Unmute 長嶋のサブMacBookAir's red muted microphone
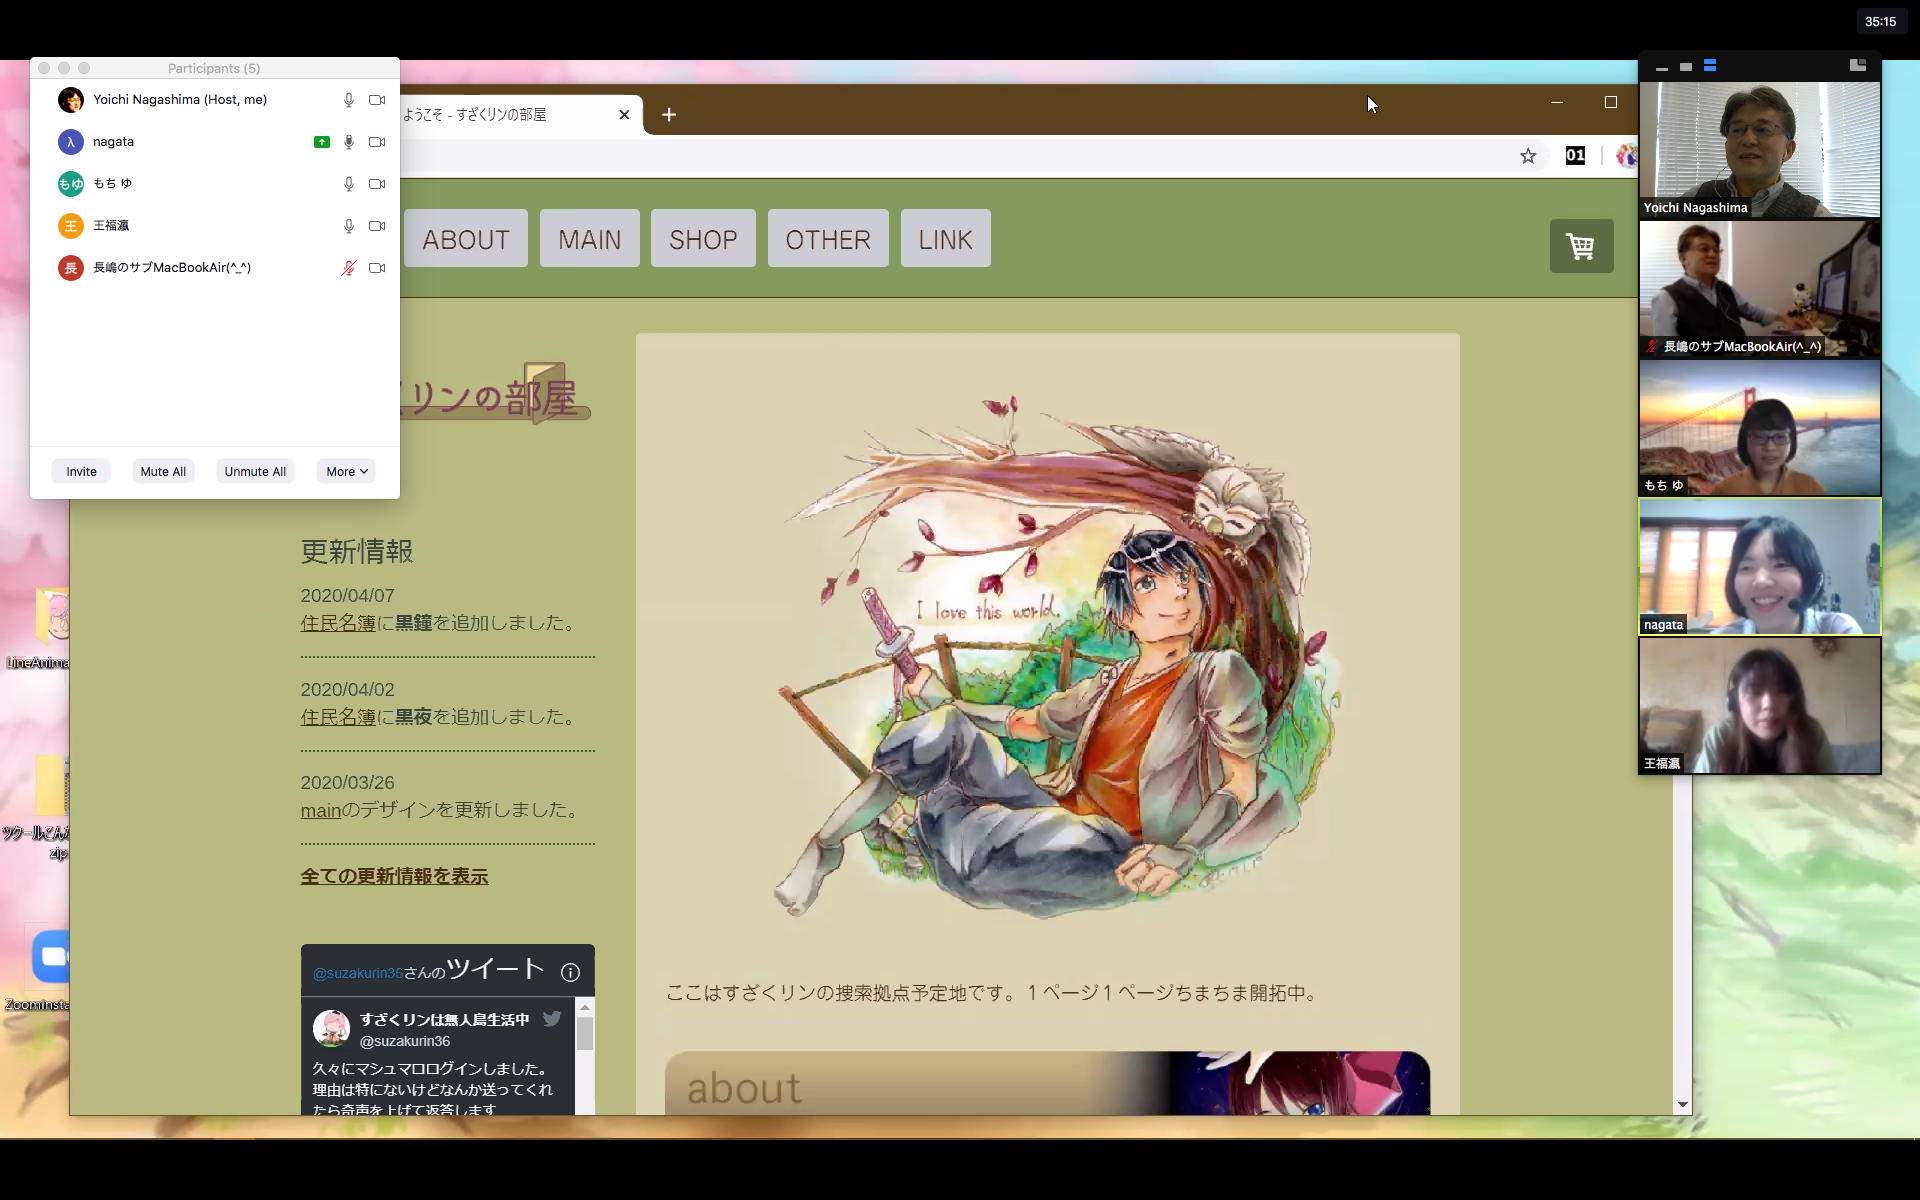Image resolution: width=1920 pixels, height=1200 pixels. tap(348, 268)
